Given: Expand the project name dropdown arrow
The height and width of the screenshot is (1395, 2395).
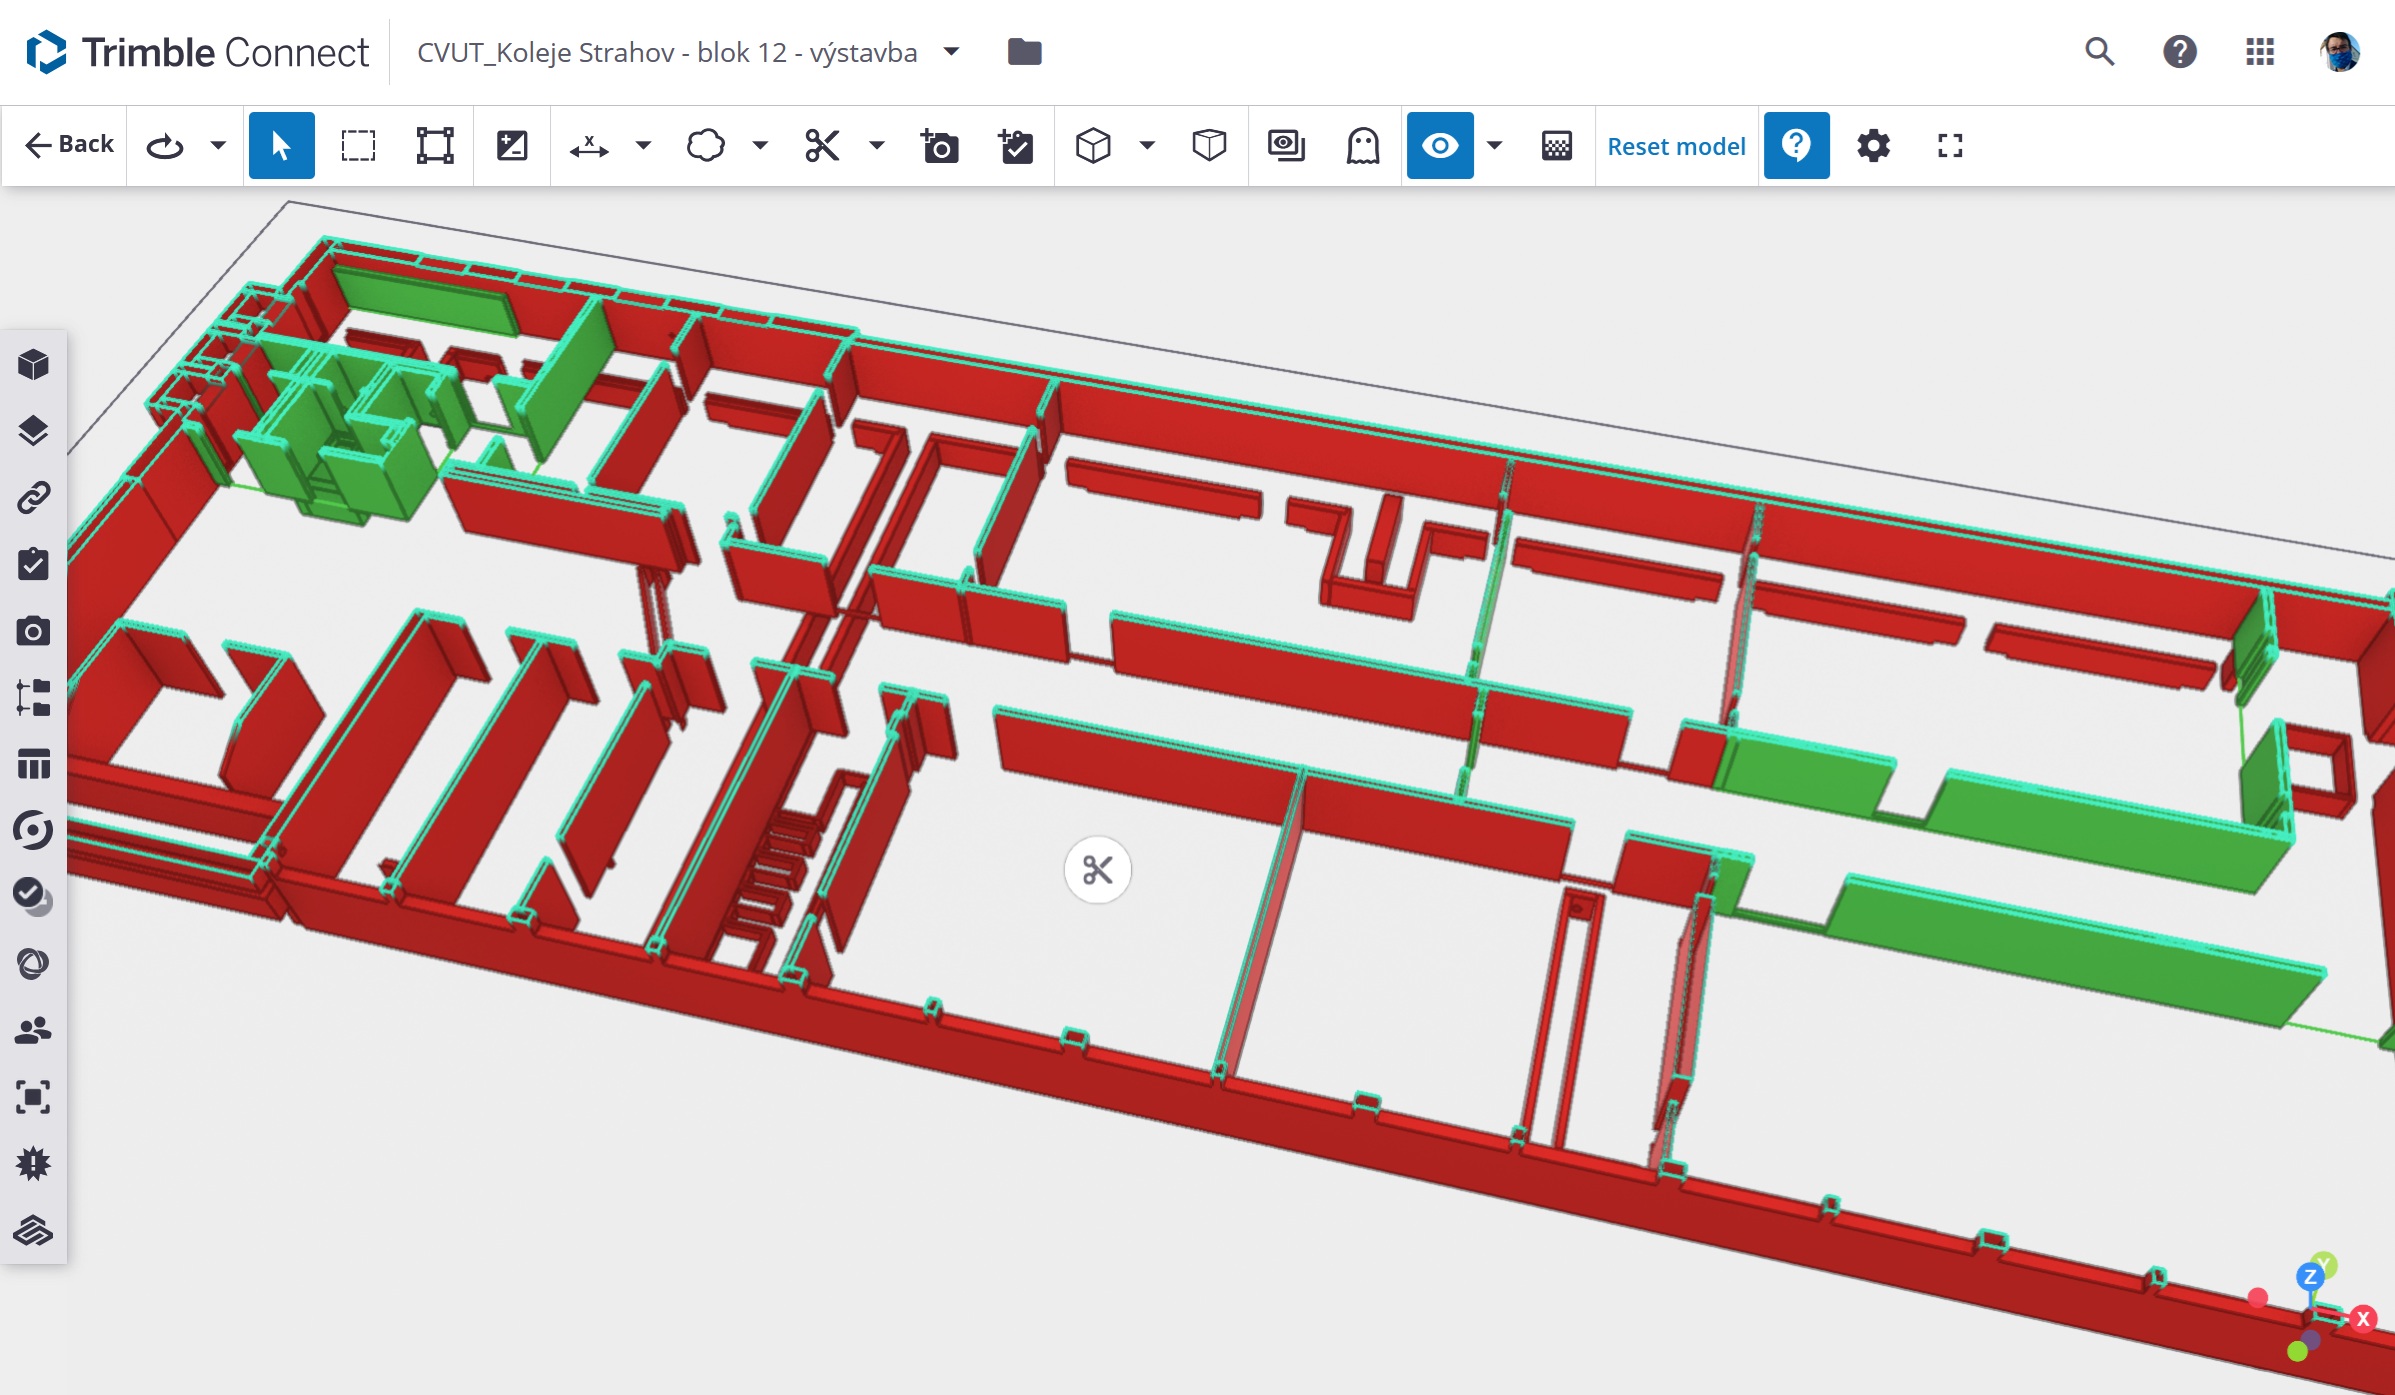Looking at the screenshot, I should (x=951, y=52).
